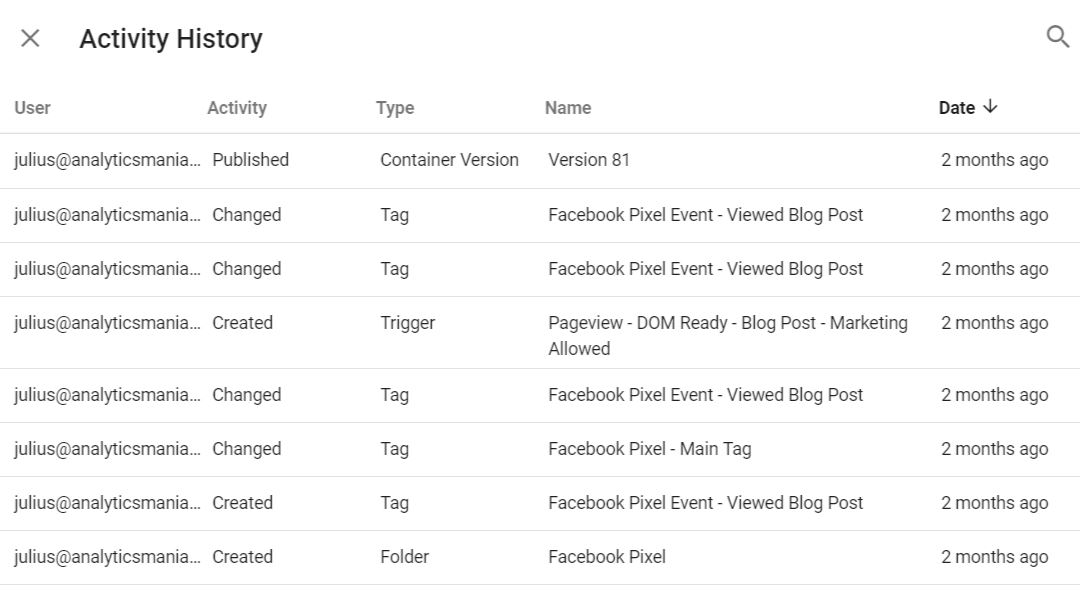Open search in Activity History
The height and width of the screenshot is (590, 1080).
click(1057, 38)
